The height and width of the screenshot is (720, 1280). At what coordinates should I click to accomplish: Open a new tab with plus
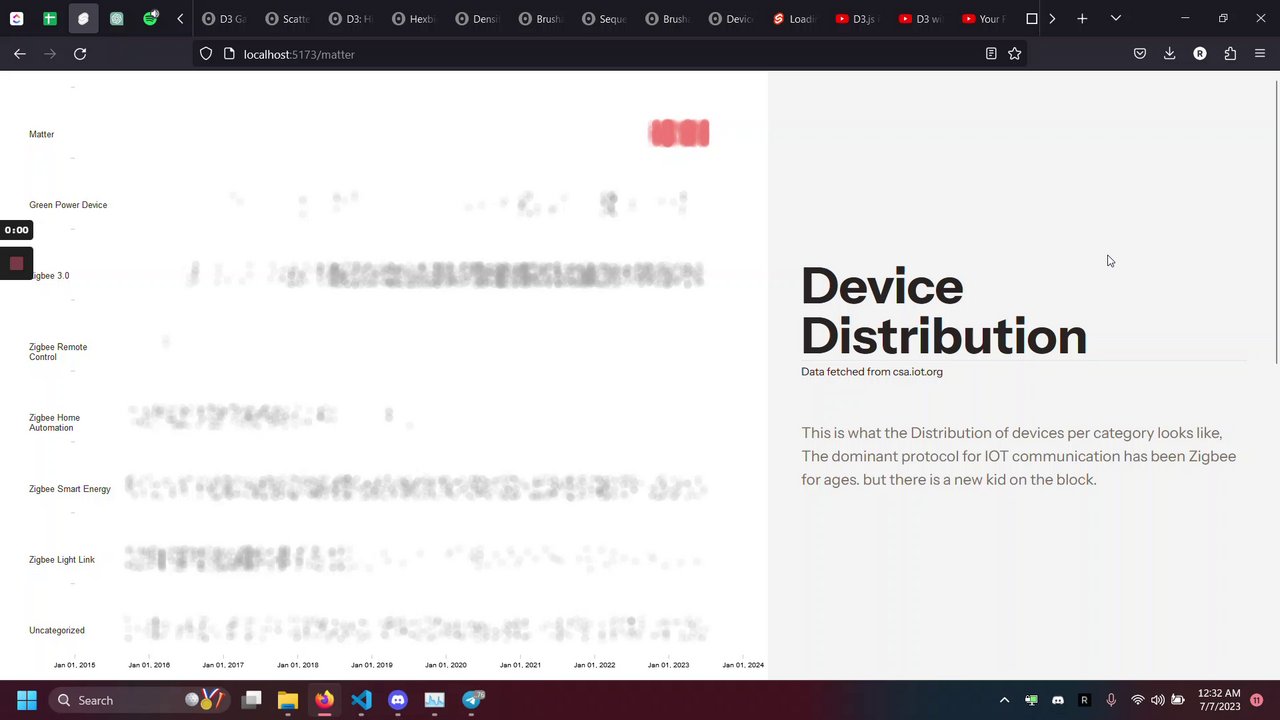tap(1082, 18)
